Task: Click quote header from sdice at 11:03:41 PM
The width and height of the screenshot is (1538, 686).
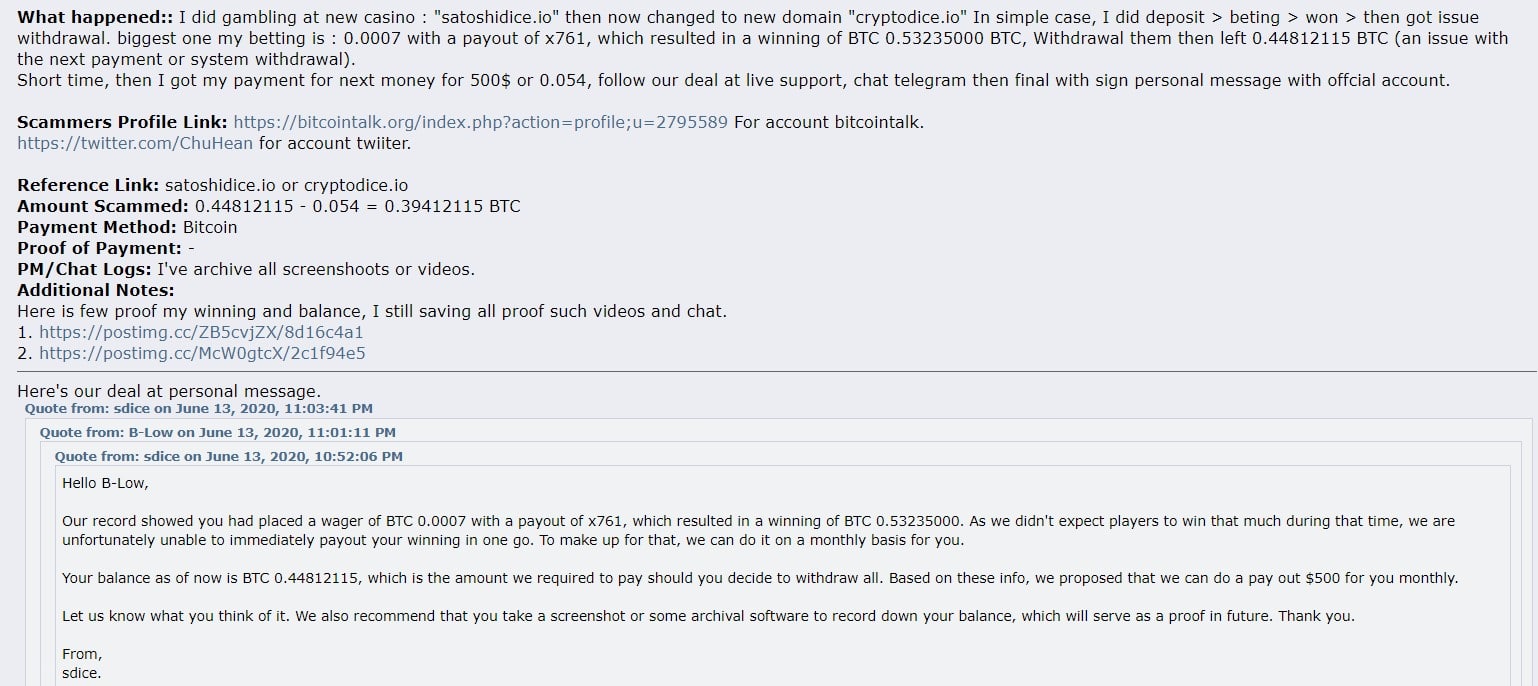Action: [199, 409]
